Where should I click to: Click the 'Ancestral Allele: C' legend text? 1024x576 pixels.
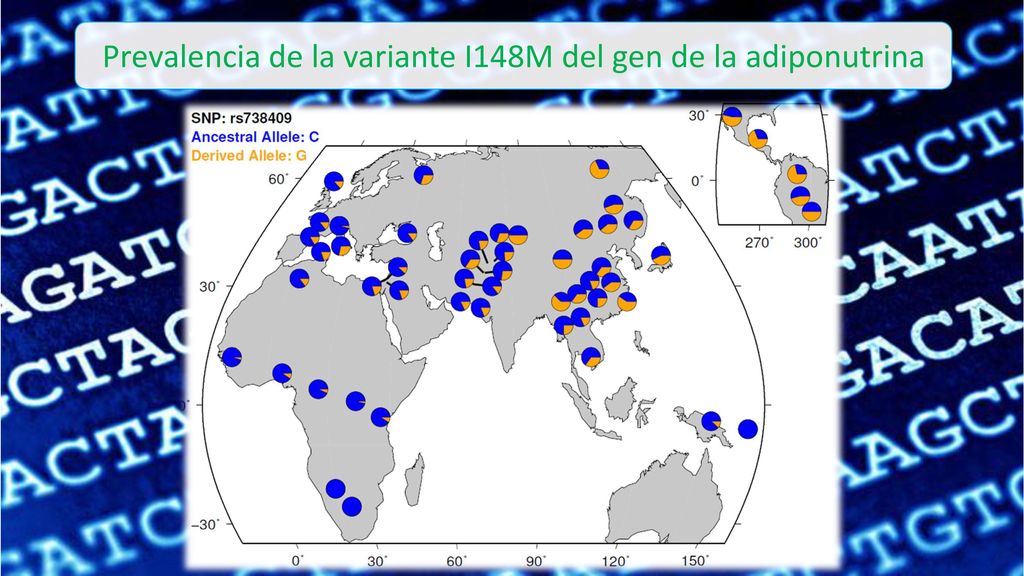255,137
